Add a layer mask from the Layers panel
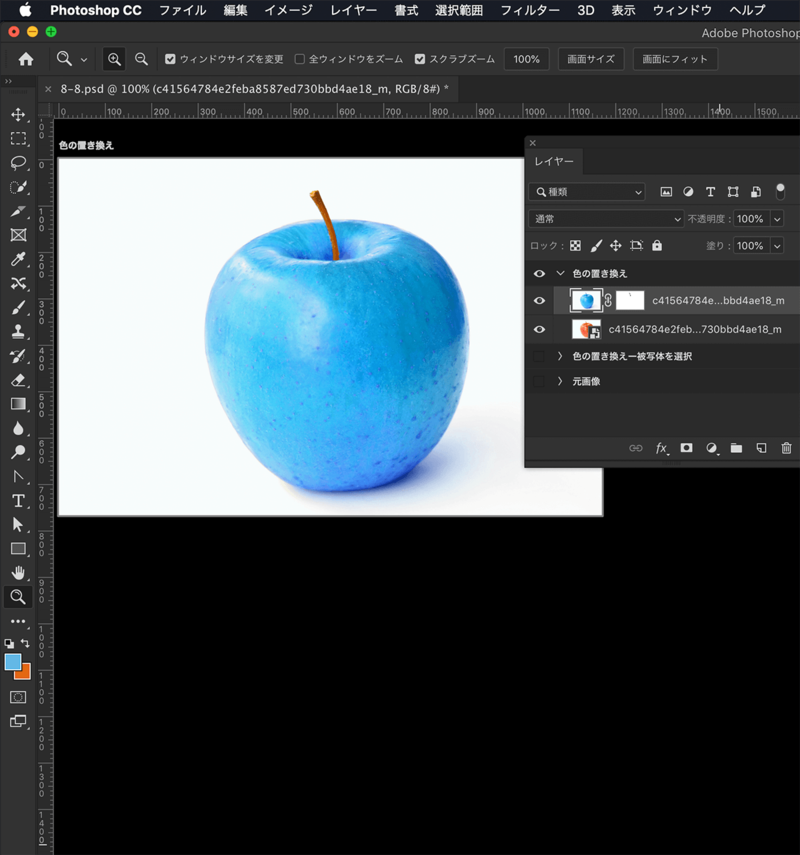The width and height of the screenshot is (800, 855). pyautogui.click(x=686, y=448)
